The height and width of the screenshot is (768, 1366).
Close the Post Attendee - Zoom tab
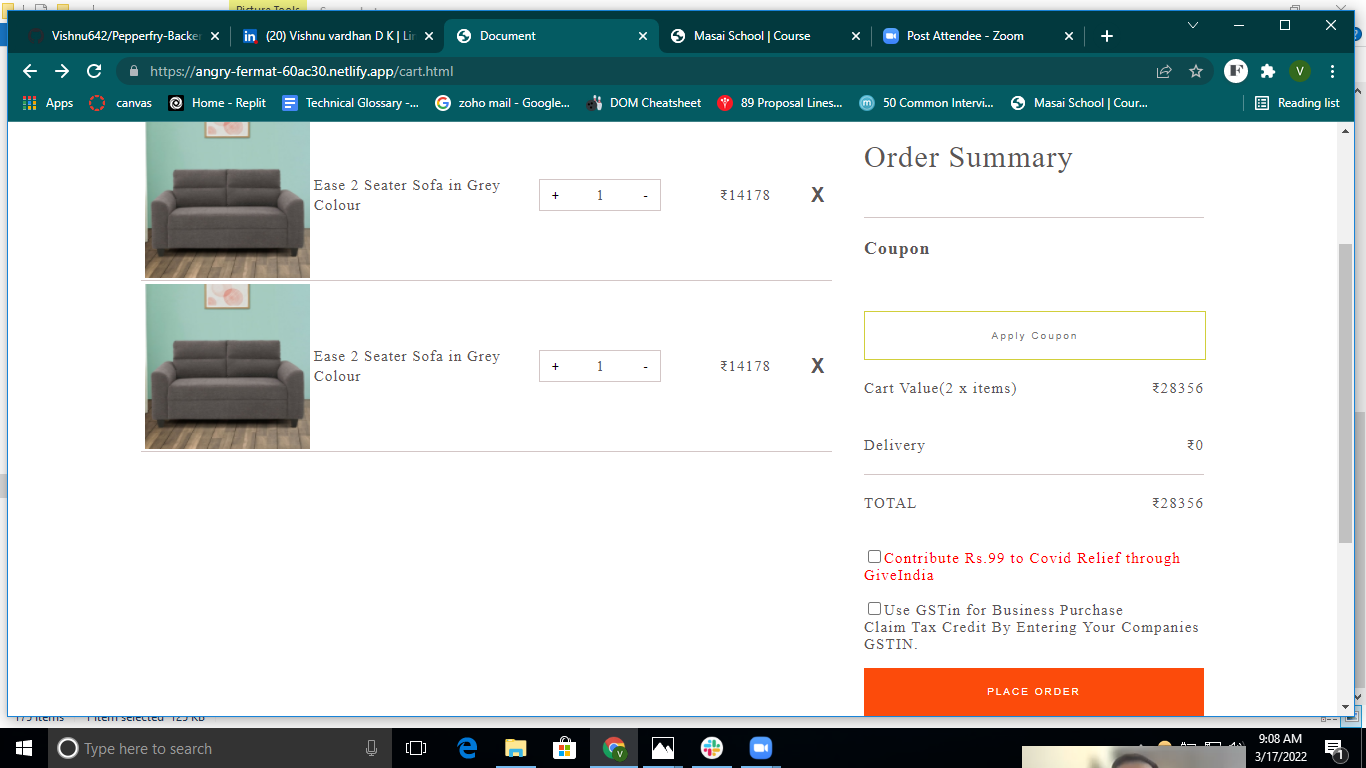[x=1068, y=36]
